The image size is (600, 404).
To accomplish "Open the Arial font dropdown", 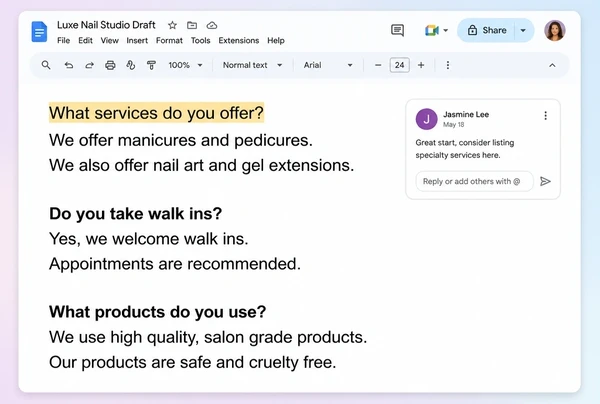I will (x=328, y=65).
